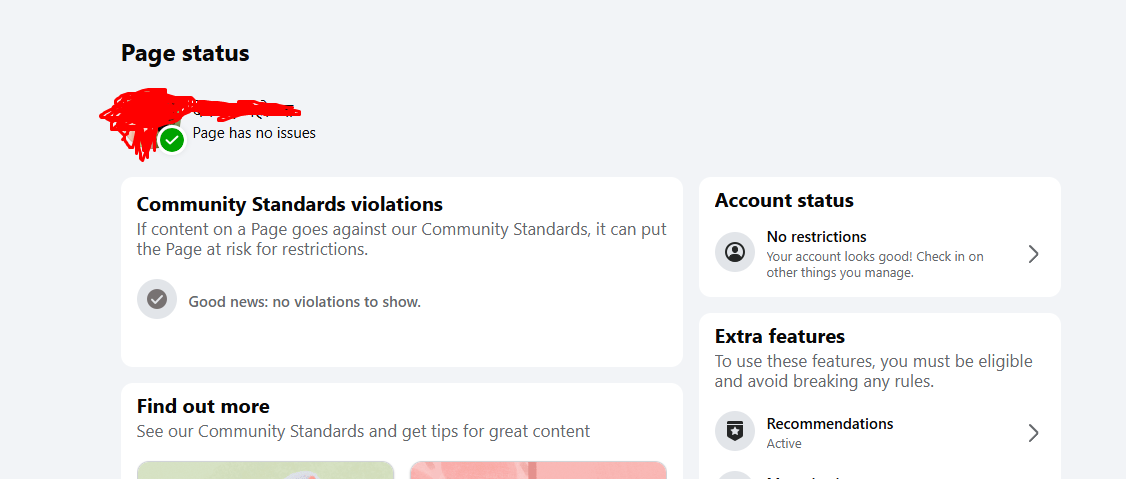Click the Recommendations shield star icon
This screenshot has width=1126, height=479.
(x=735, y=432)
